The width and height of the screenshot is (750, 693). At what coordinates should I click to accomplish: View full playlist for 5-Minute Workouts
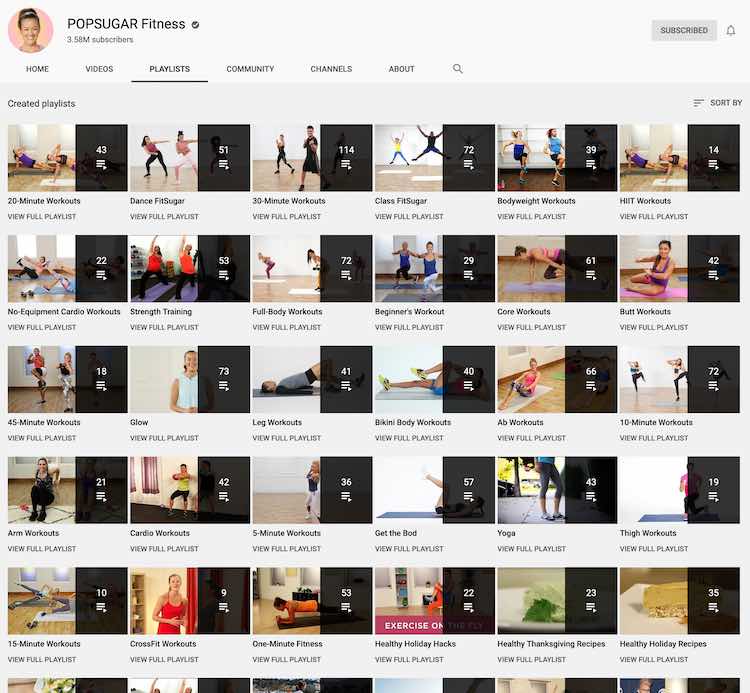(287, 549)
